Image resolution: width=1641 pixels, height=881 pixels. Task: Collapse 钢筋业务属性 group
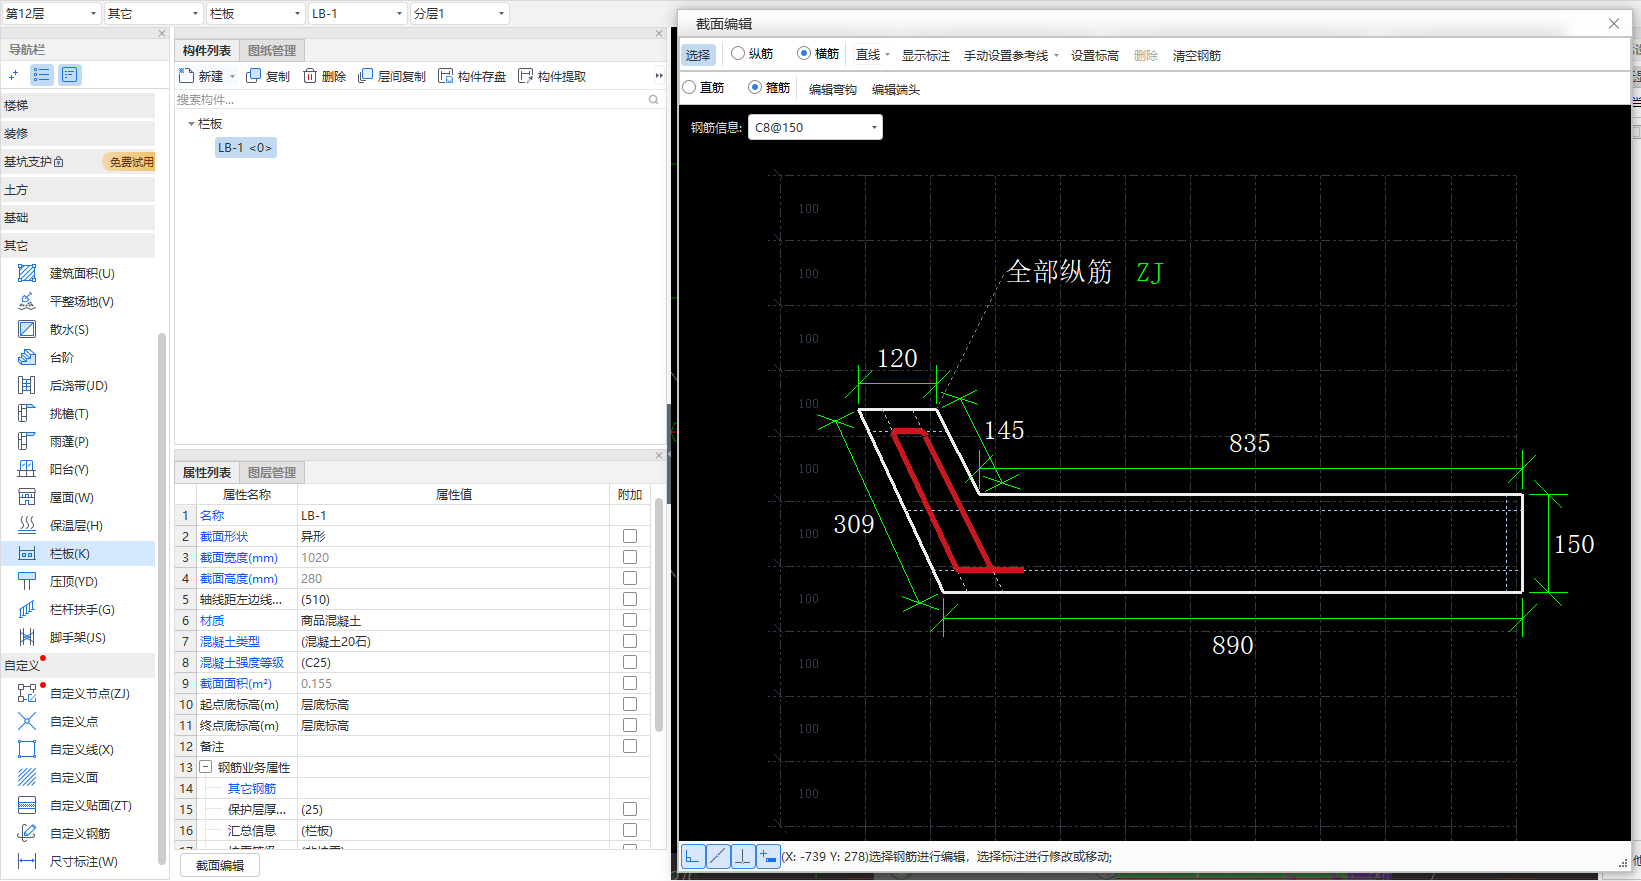pyautogui.click(x=205, y=767)
